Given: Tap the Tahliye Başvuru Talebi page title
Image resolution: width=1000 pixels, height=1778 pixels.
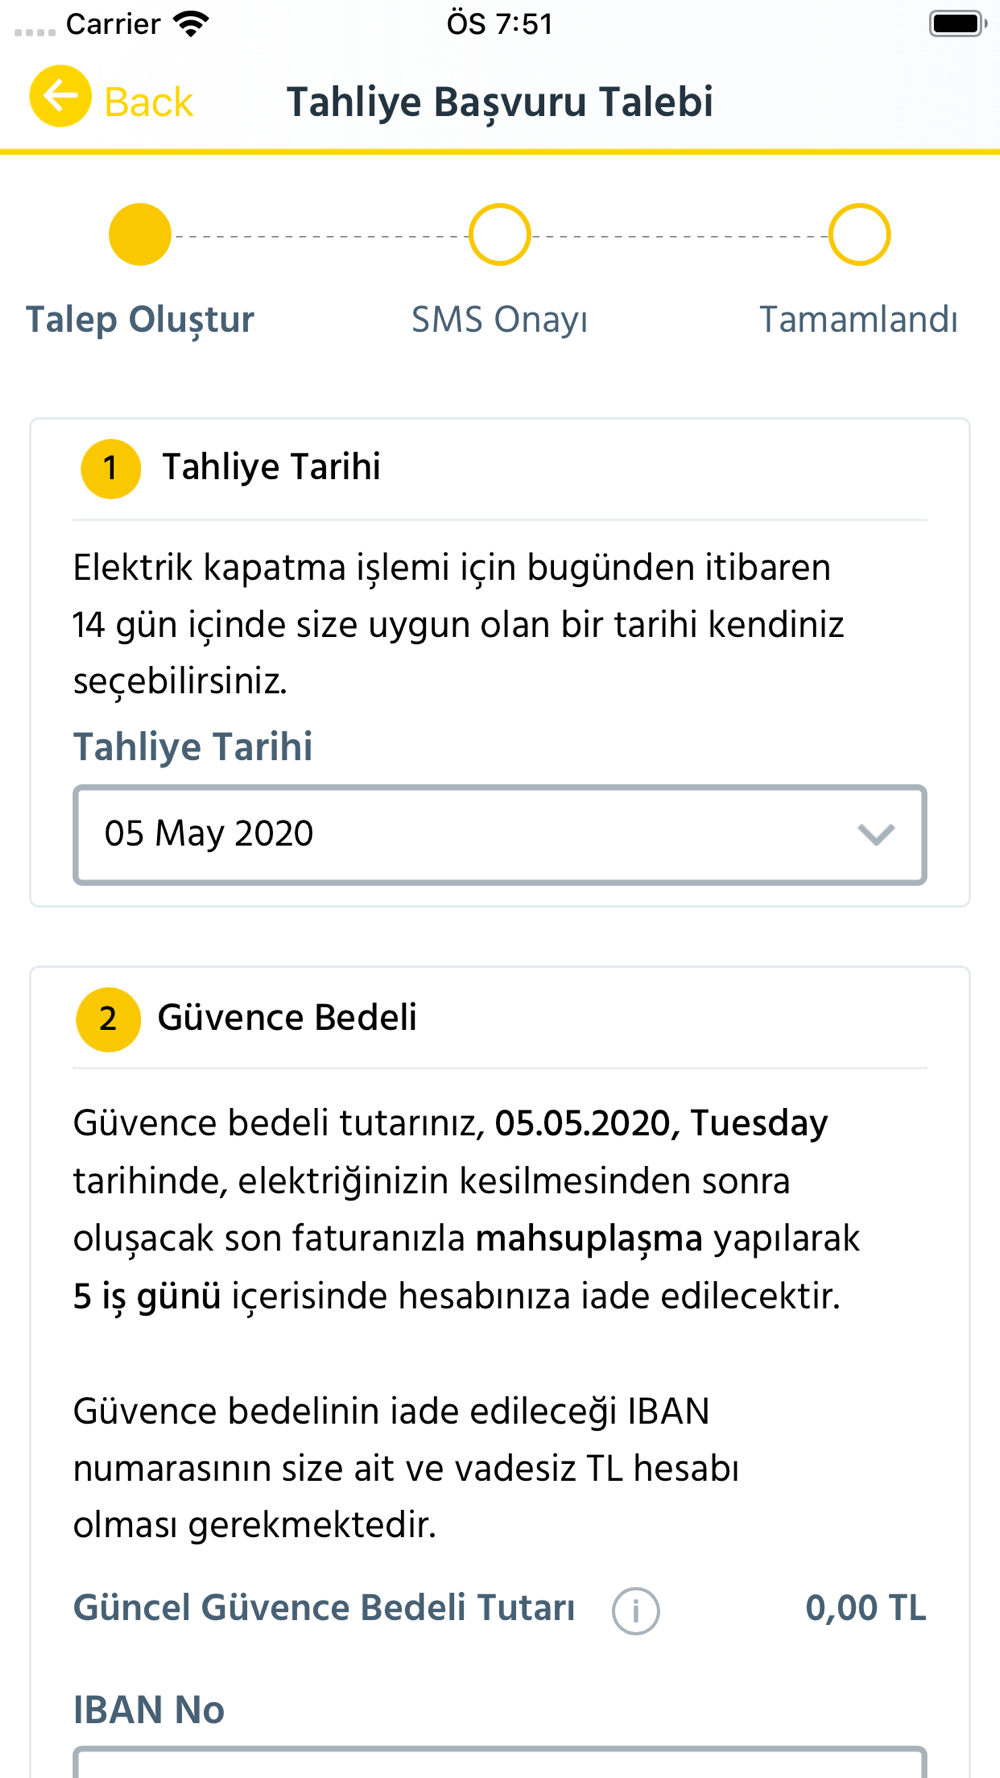Looking at the screenshot, I should [x=500, y=102].
